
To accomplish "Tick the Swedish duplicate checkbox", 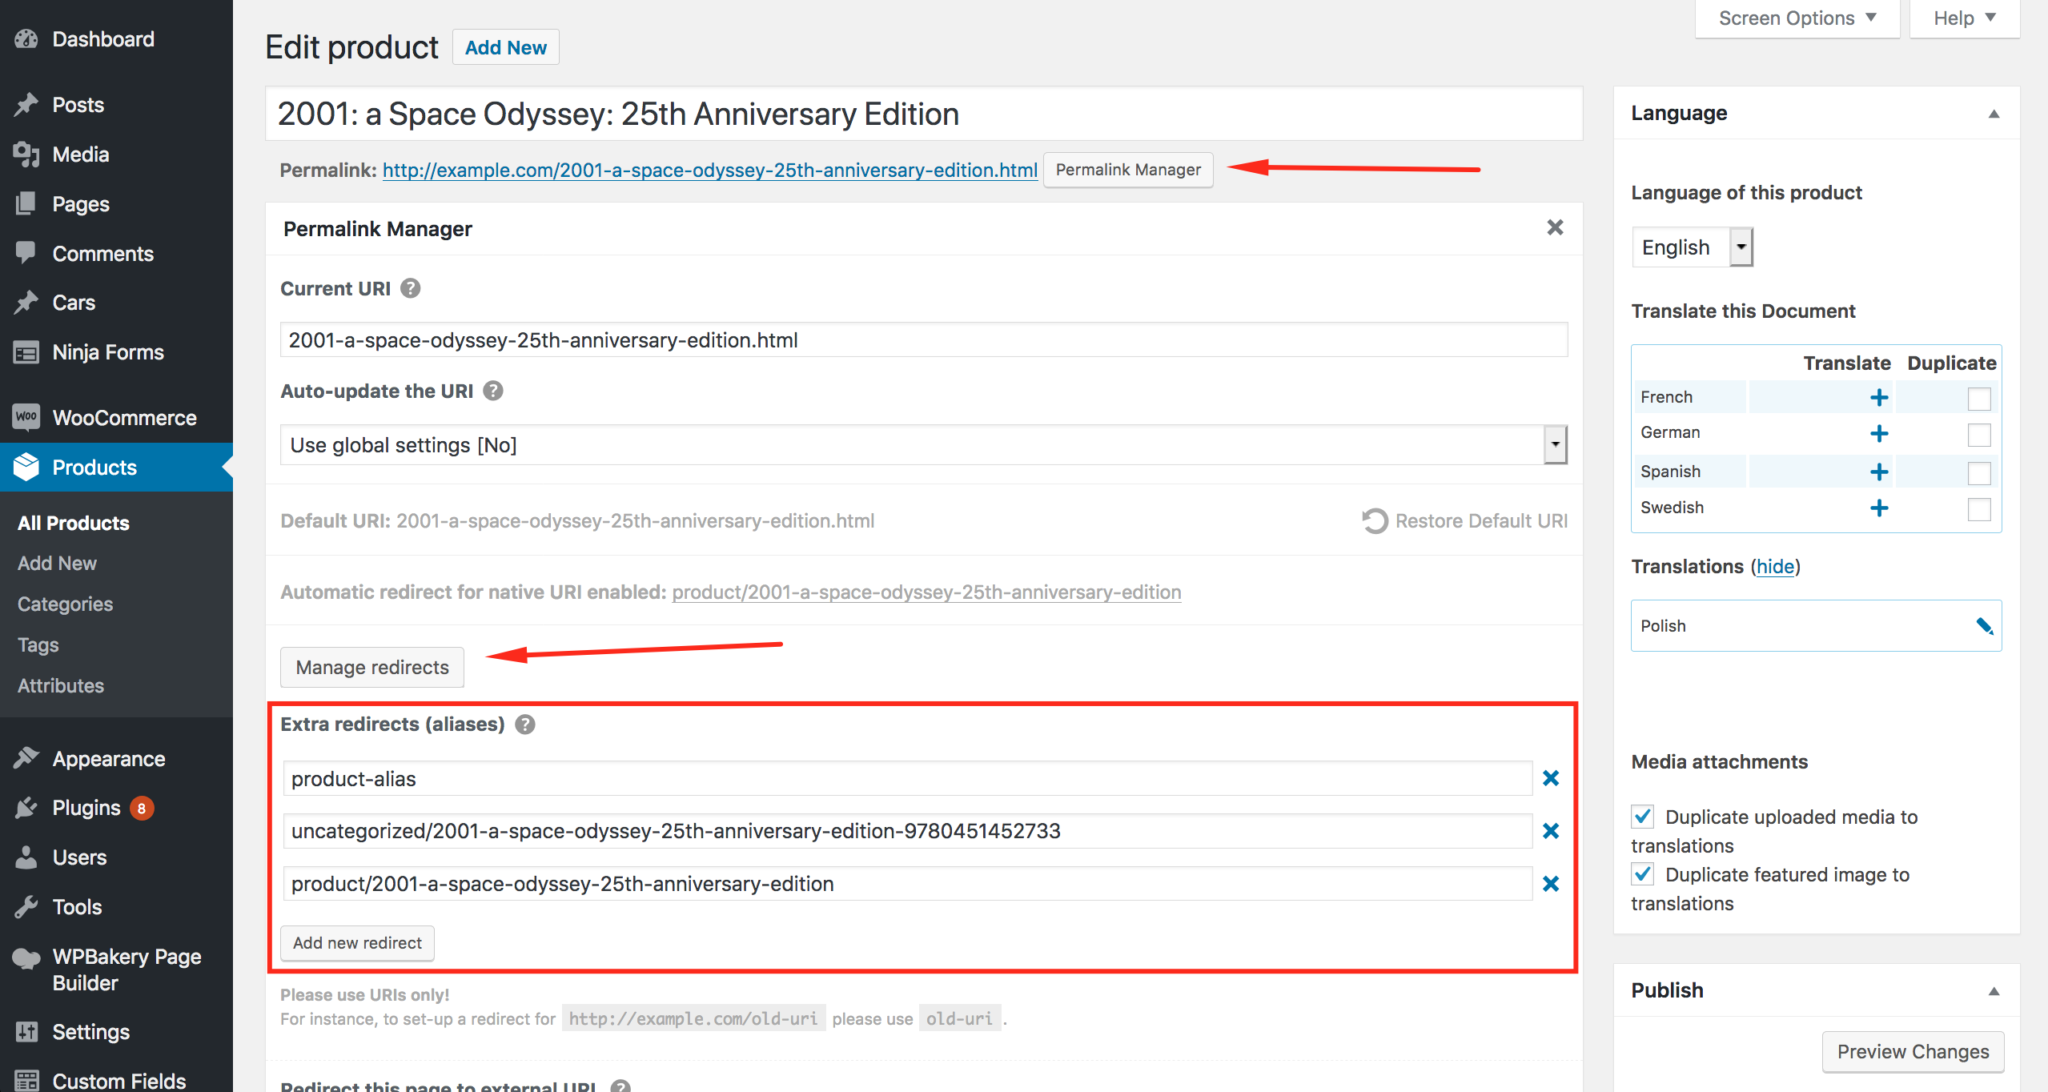I will (x=1979, y=509).
